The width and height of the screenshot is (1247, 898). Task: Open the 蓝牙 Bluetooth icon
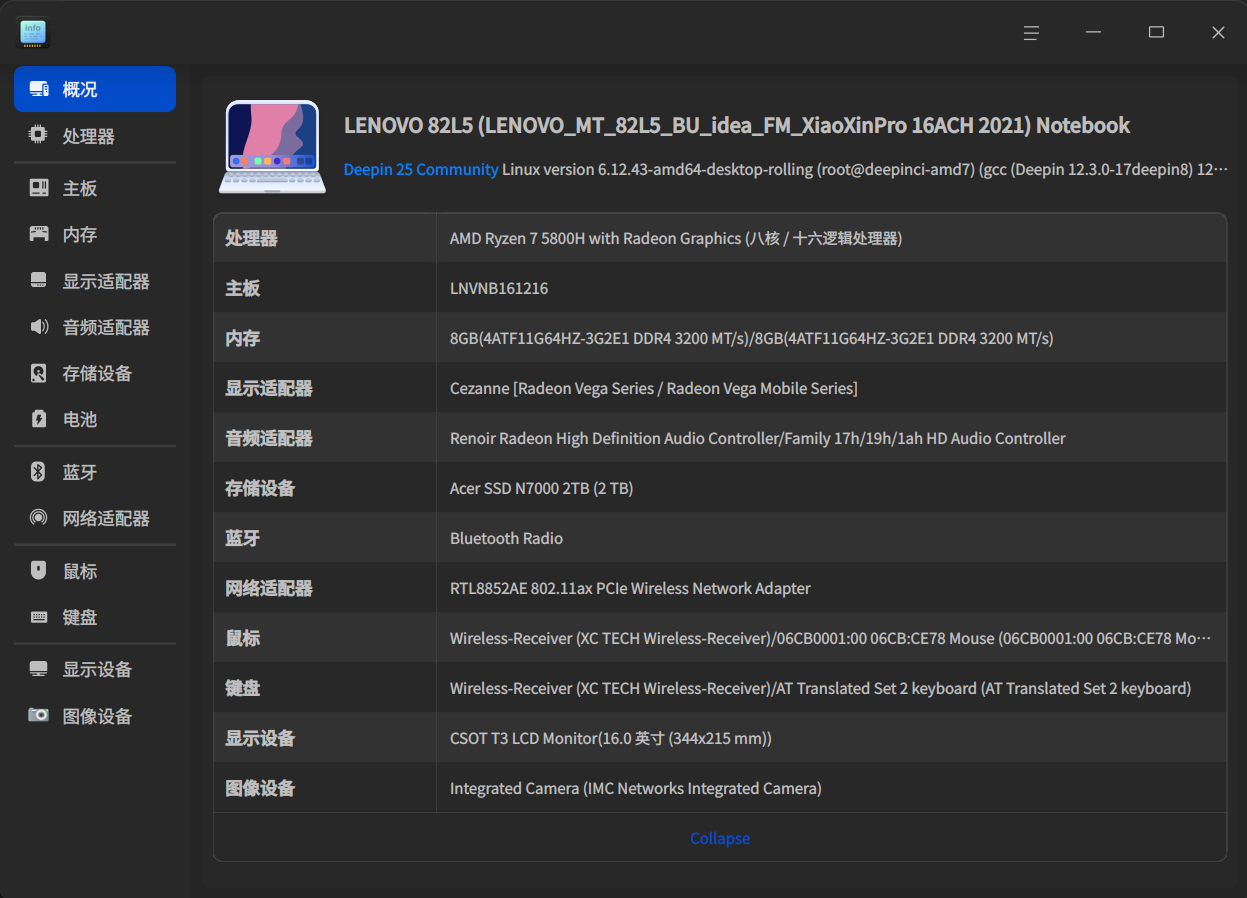38,472
